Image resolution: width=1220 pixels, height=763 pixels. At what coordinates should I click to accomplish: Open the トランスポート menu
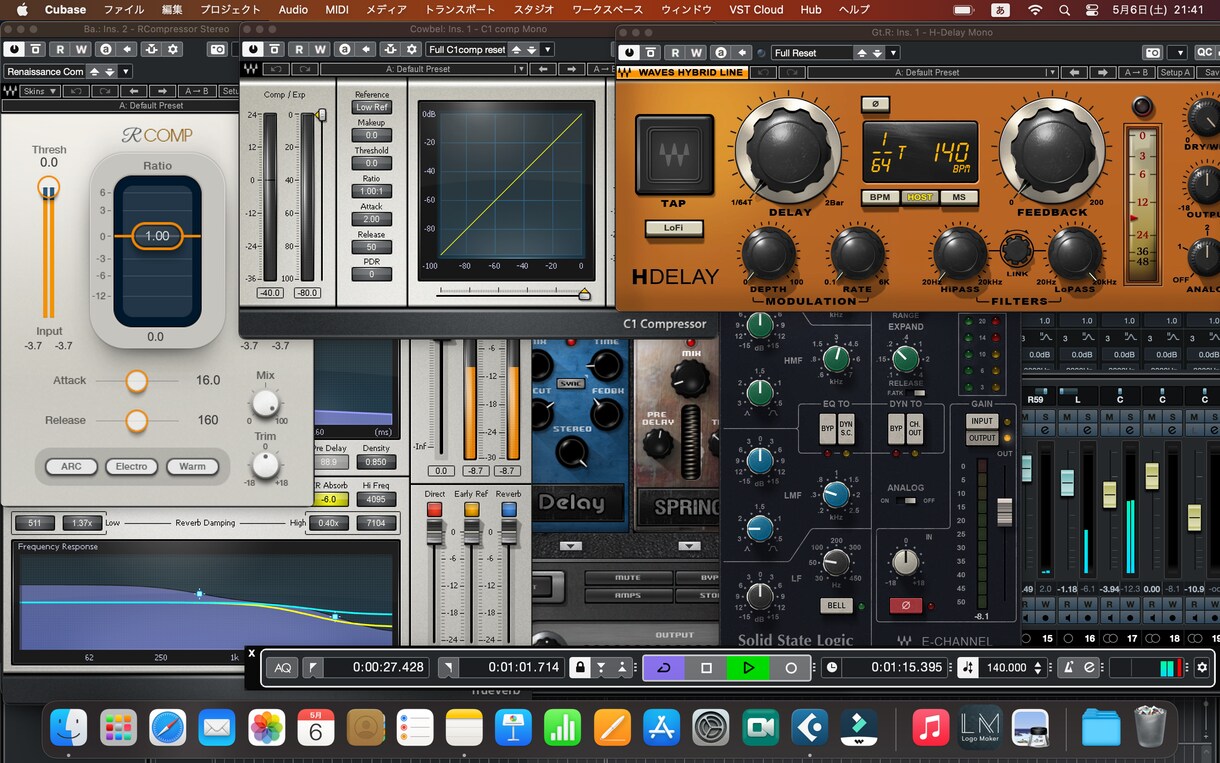coord(461,9)
